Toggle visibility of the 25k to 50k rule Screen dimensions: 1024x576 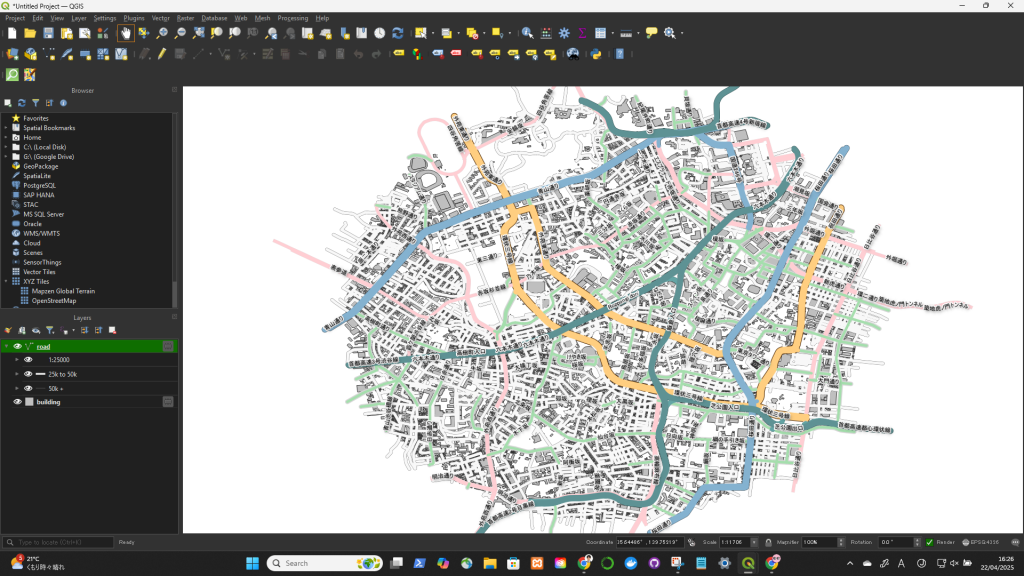point(28,374)
